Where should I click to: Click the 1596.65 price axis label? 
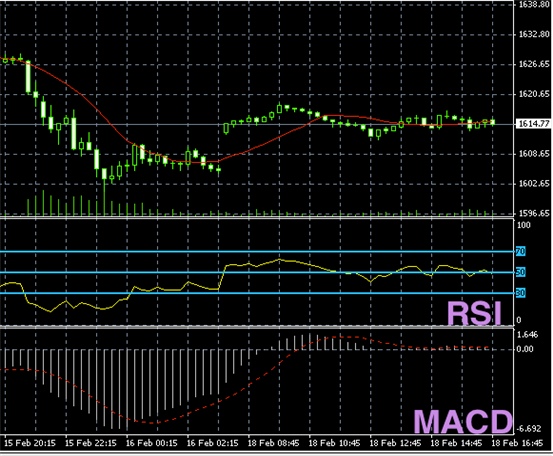click(x=535, y=213)
